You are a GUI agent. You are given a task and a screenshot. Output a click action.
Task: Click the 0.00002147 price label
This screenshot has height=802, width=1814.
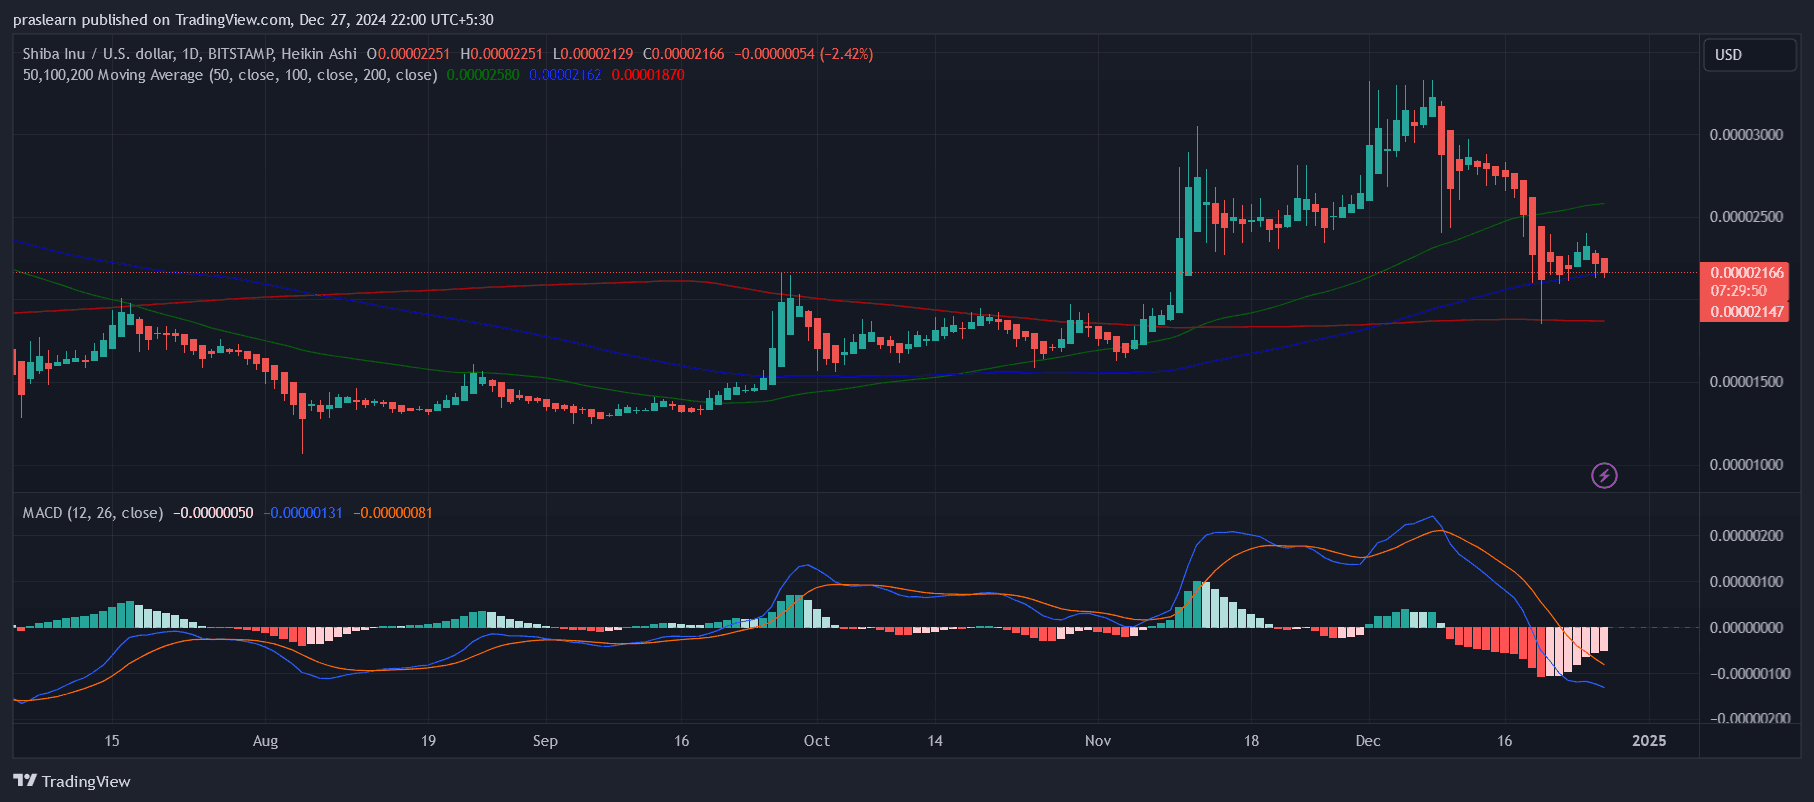[1747, 312]
